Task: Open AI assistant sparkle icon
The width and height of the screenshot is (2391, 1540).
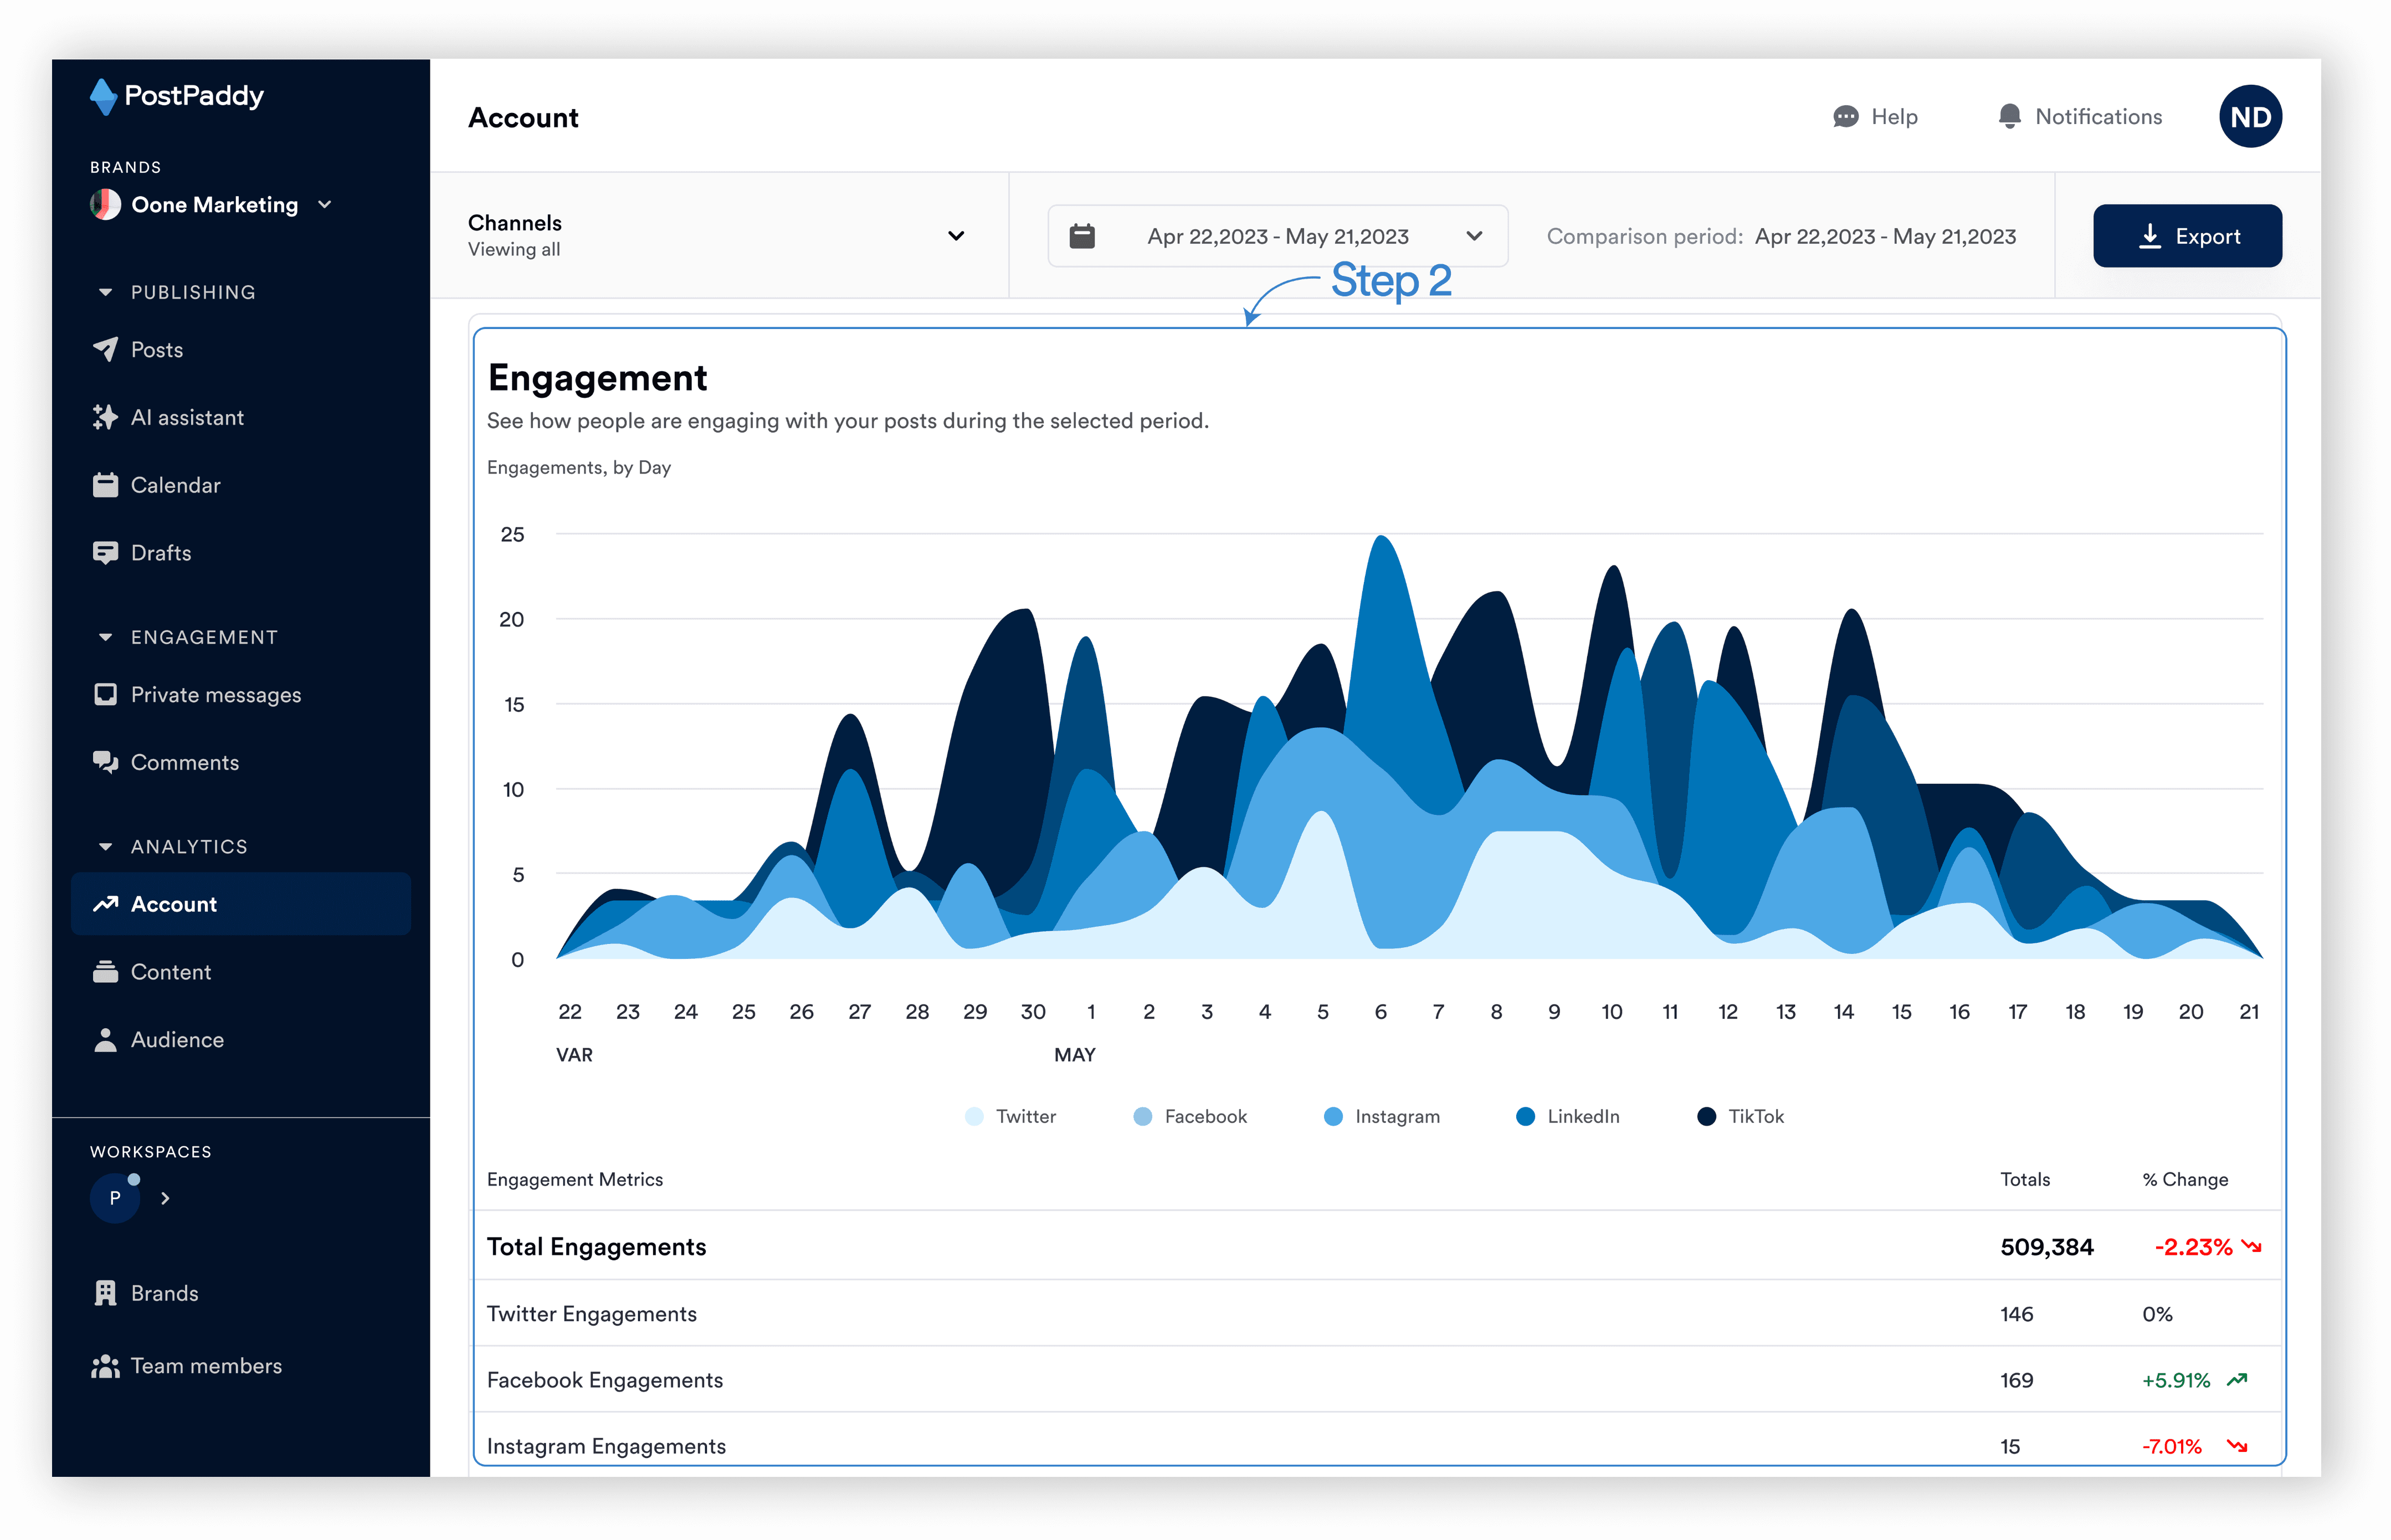Action: tap(105, 417)
